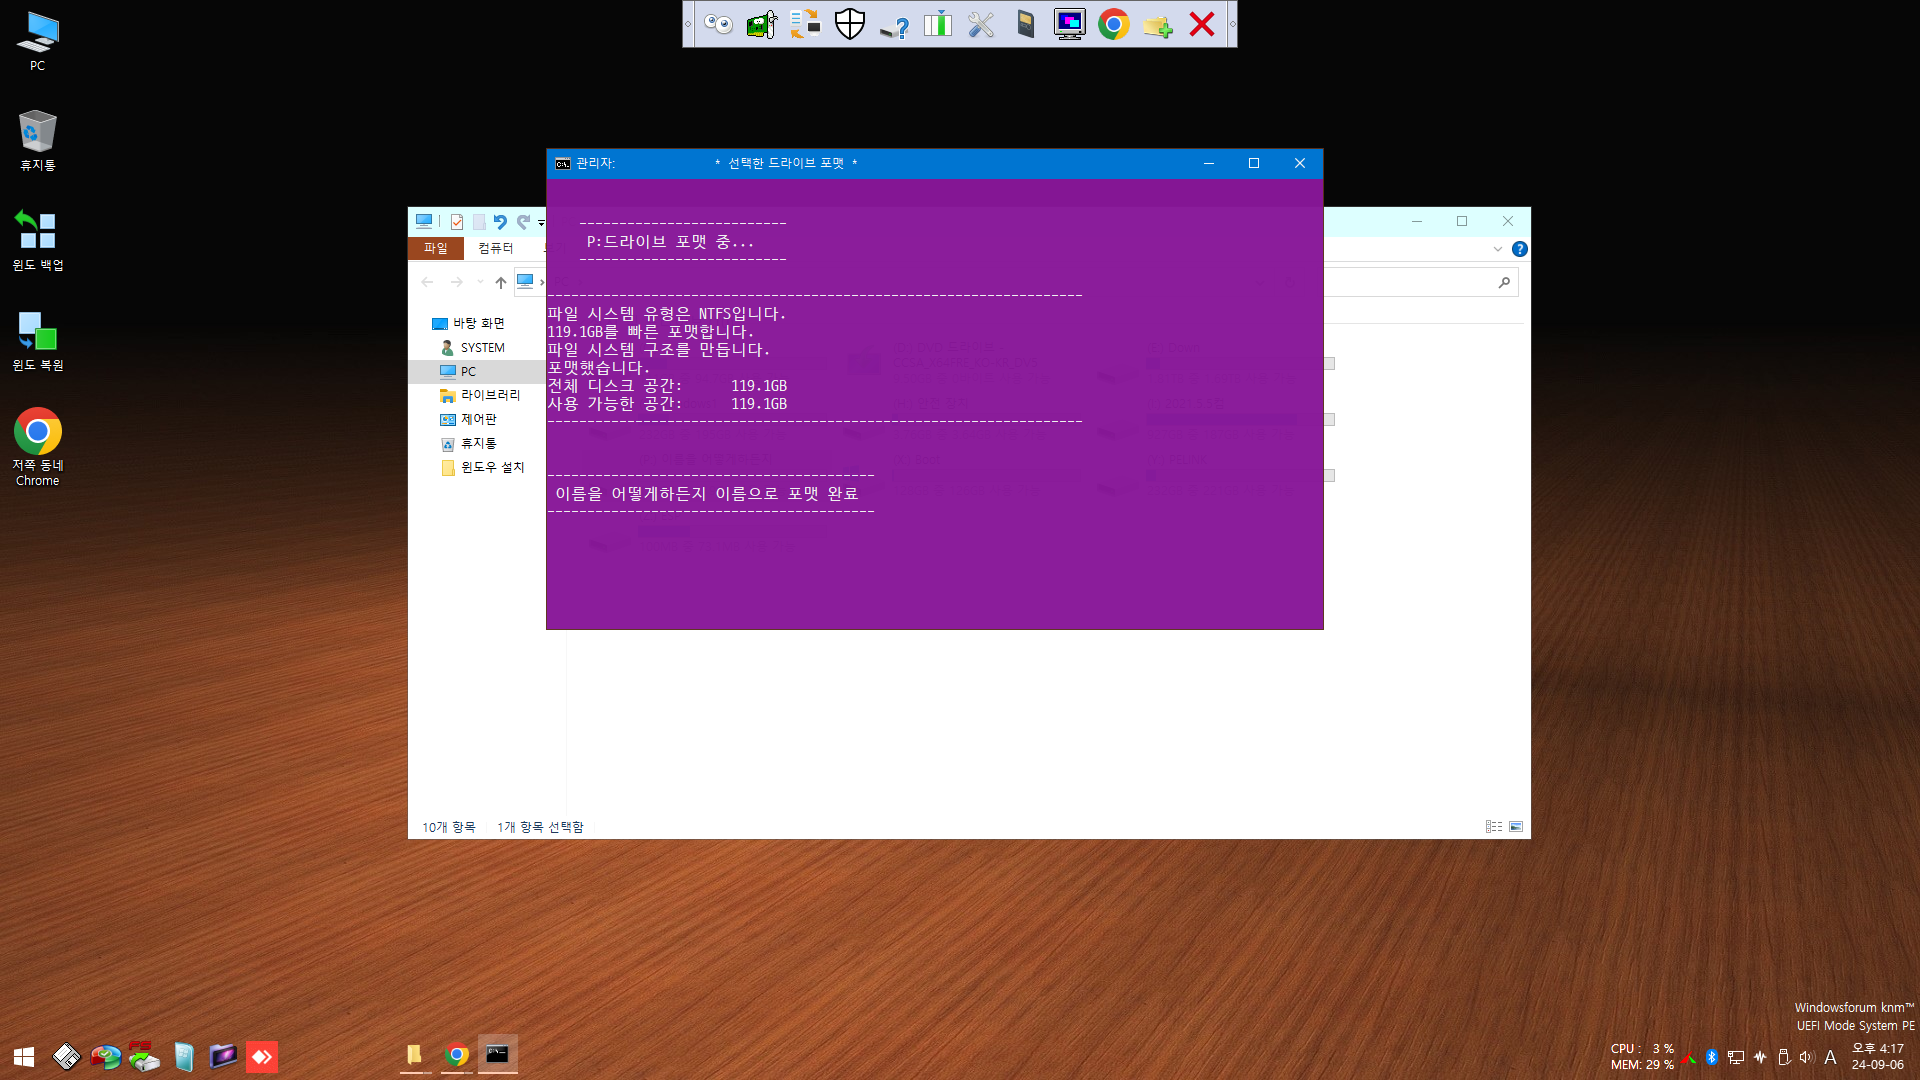Image resolution: width=1920 pixels, height=1080 pixels.
Task: Open the network tray icon
Action: click(x=1736, y=1057)
